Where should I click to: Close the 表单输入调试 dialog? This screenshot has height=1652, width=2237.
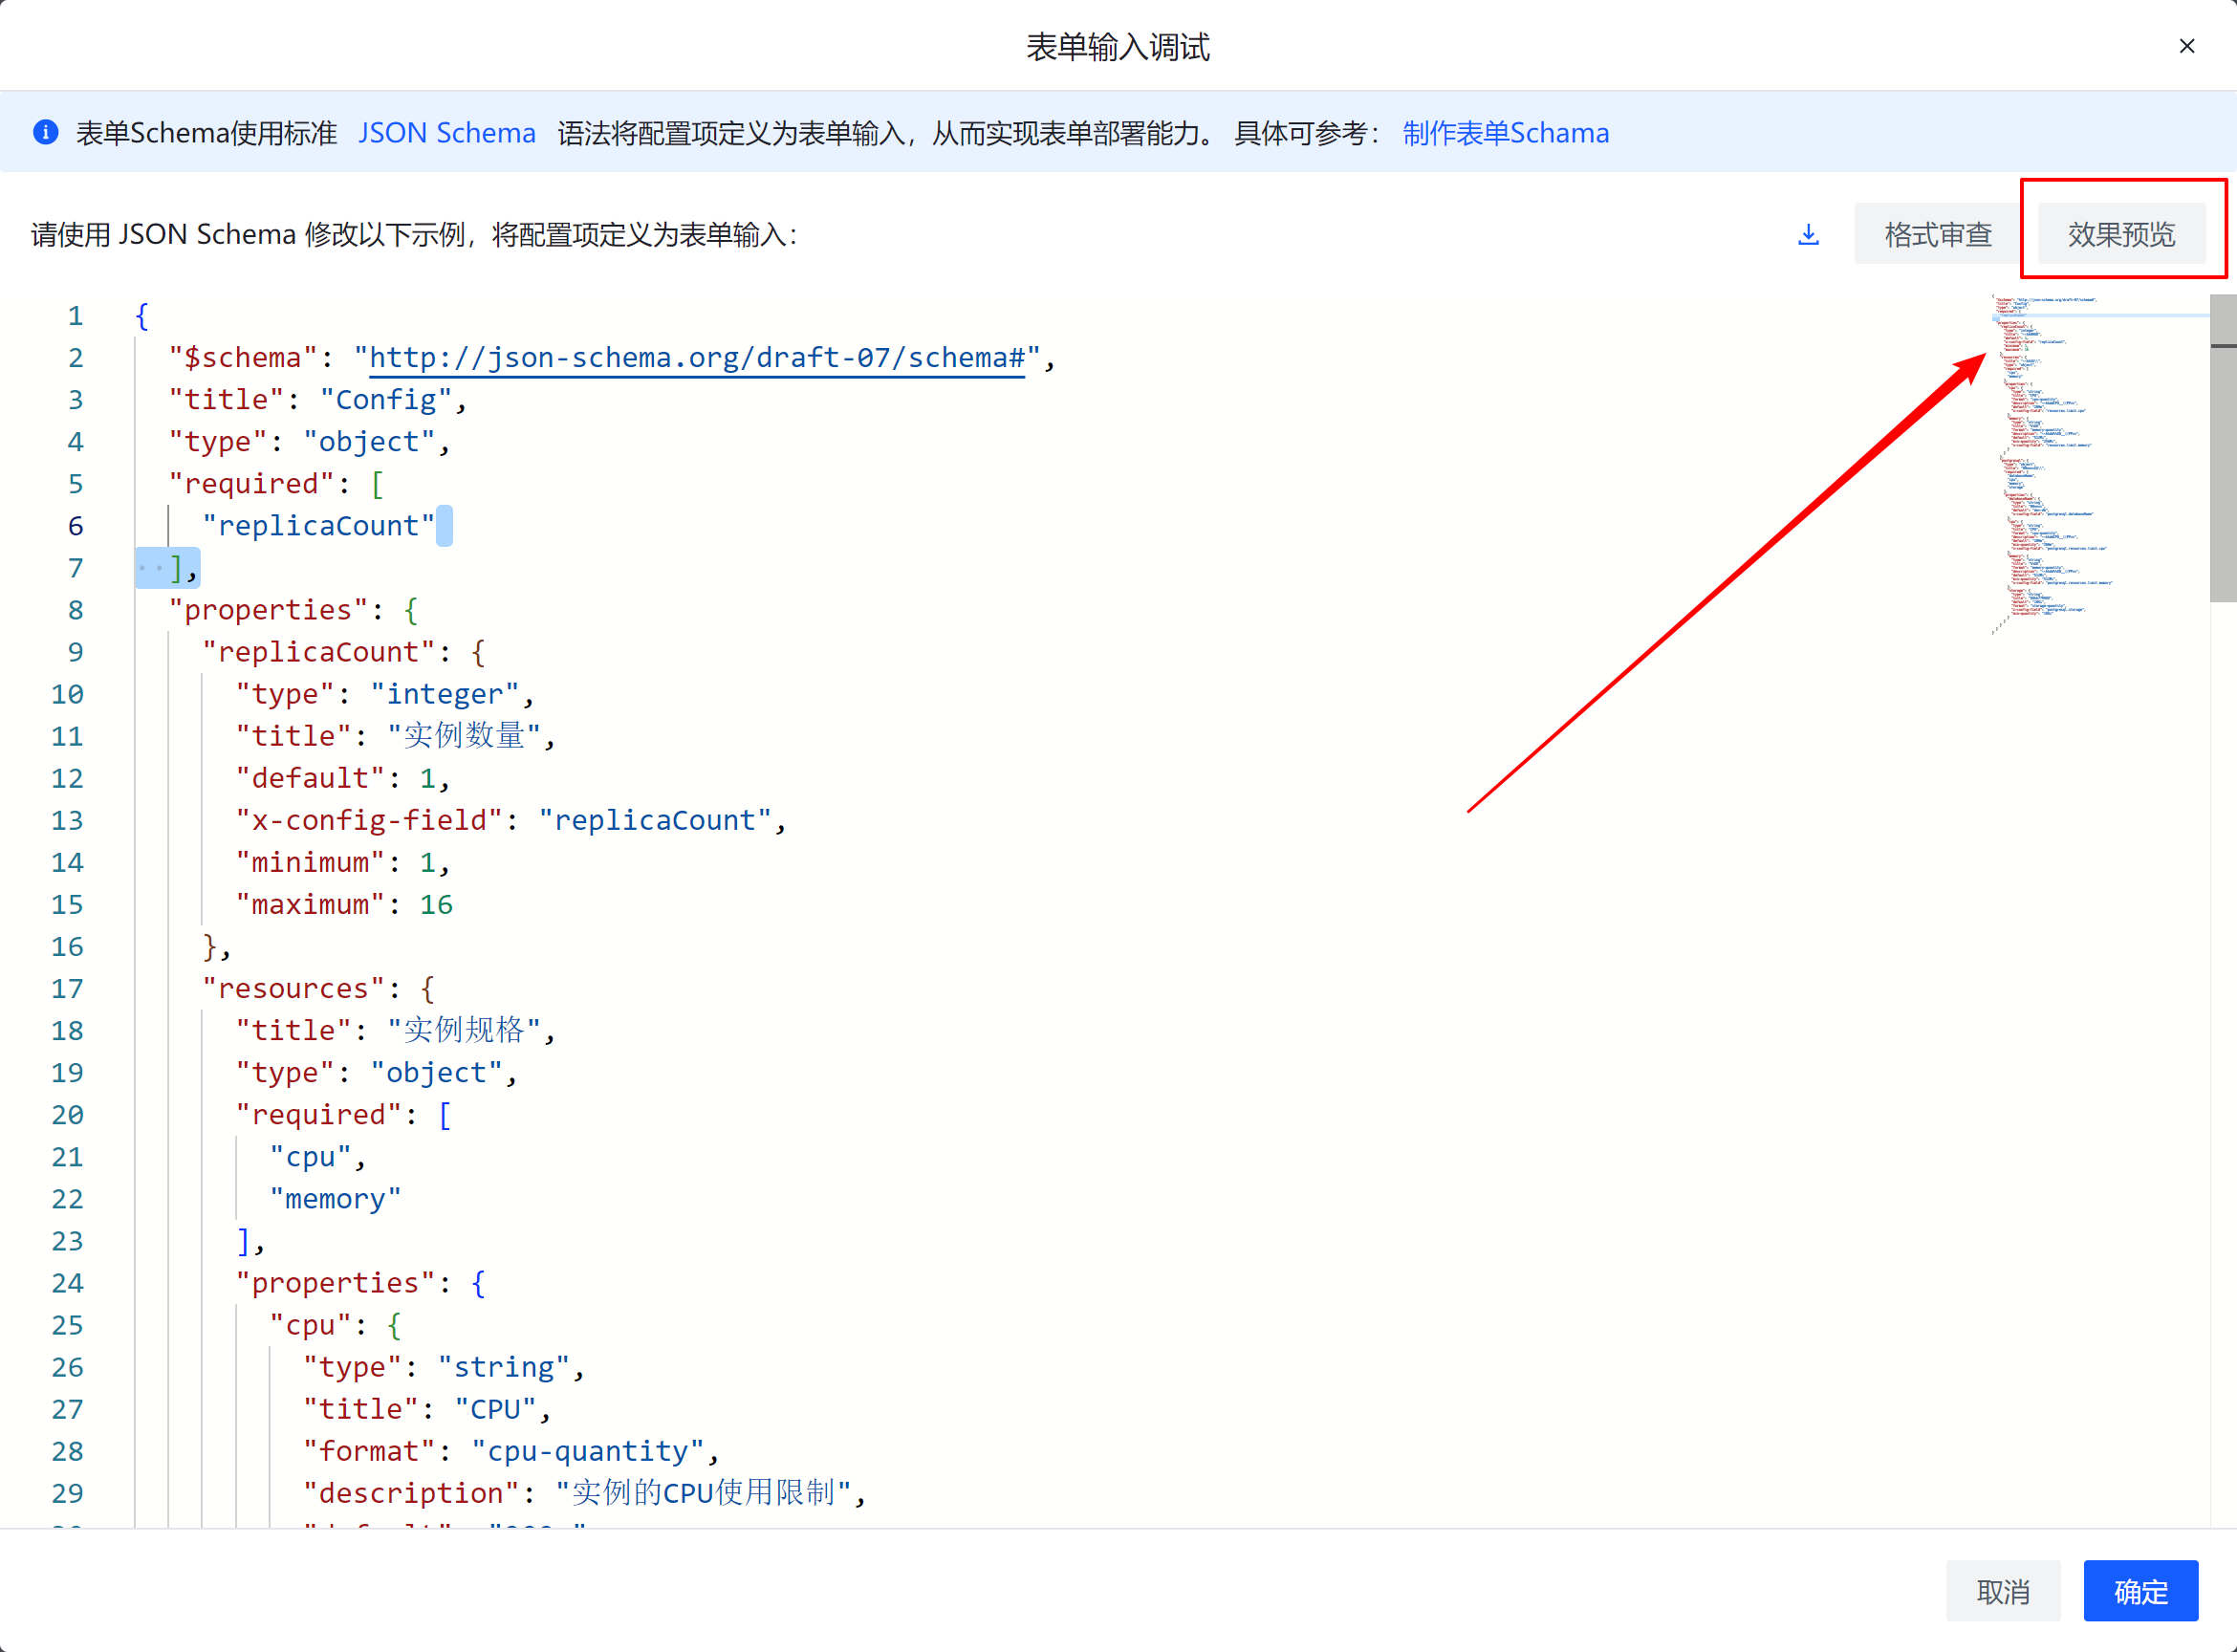[2187, 46]
